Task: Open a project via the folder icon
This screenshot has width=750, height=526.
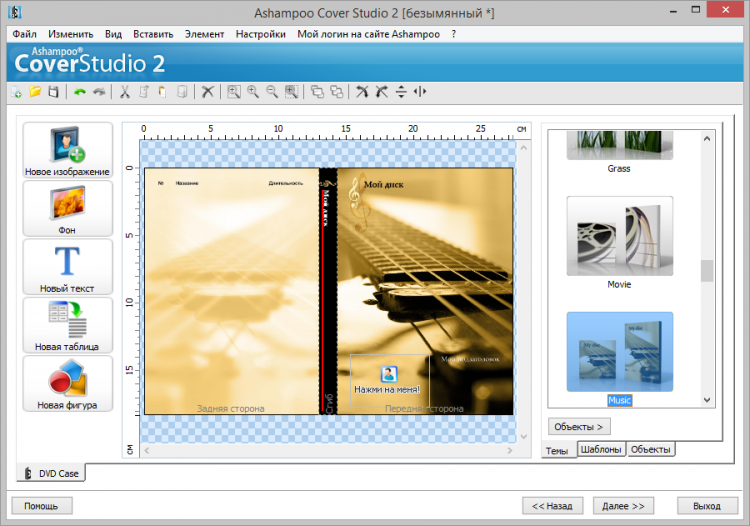Action: [35, 92]
